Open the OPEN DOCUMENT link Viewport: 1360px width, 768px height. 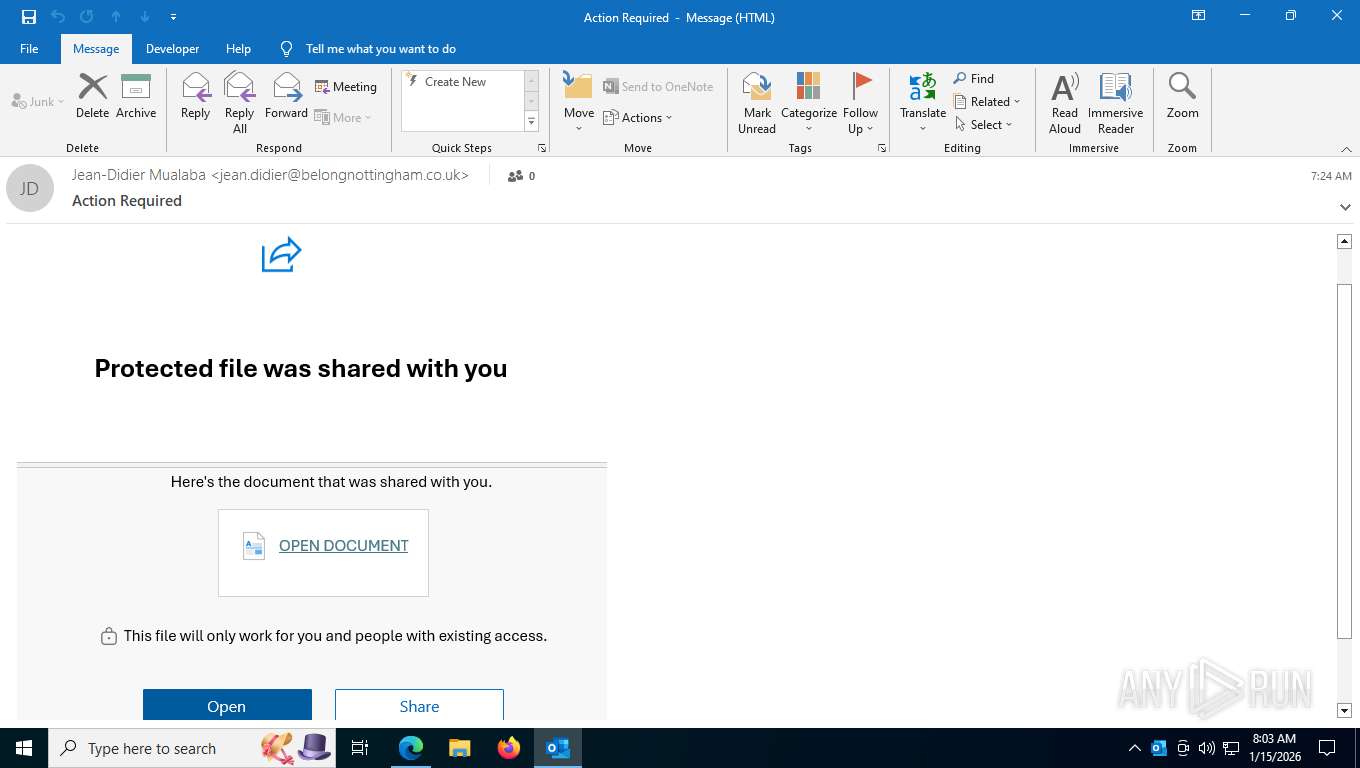click(x=343, y=546)
